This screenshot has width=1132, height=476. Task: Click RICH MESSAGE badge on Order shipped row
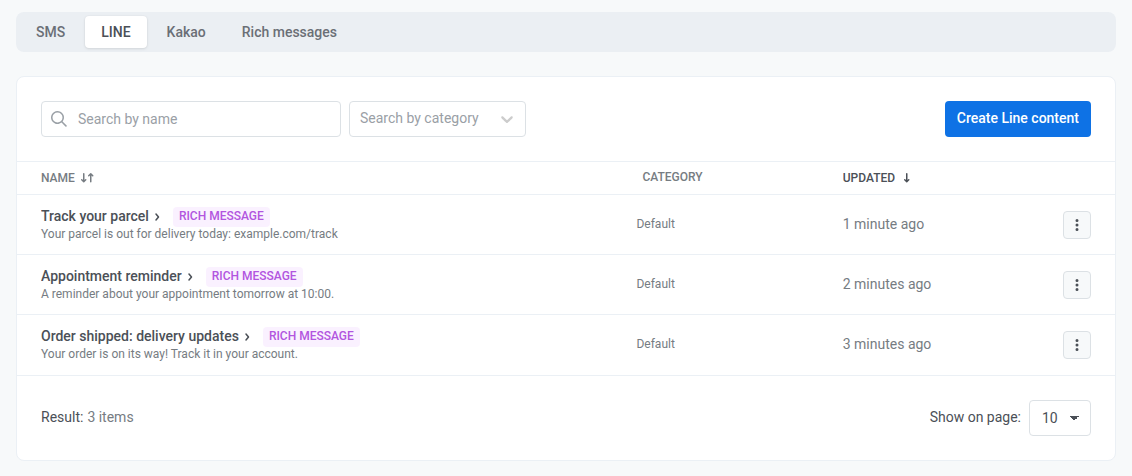(x=311, y=336)
